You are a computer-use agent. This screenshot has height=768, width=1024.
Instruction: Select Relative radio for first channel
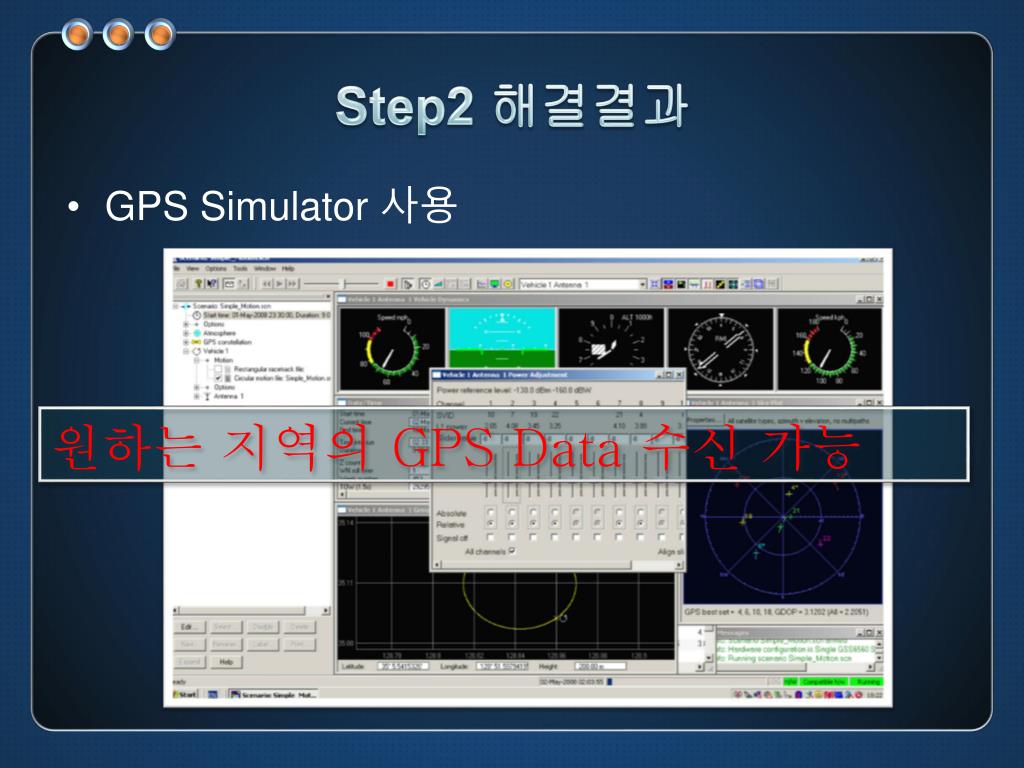coord(490,524)
